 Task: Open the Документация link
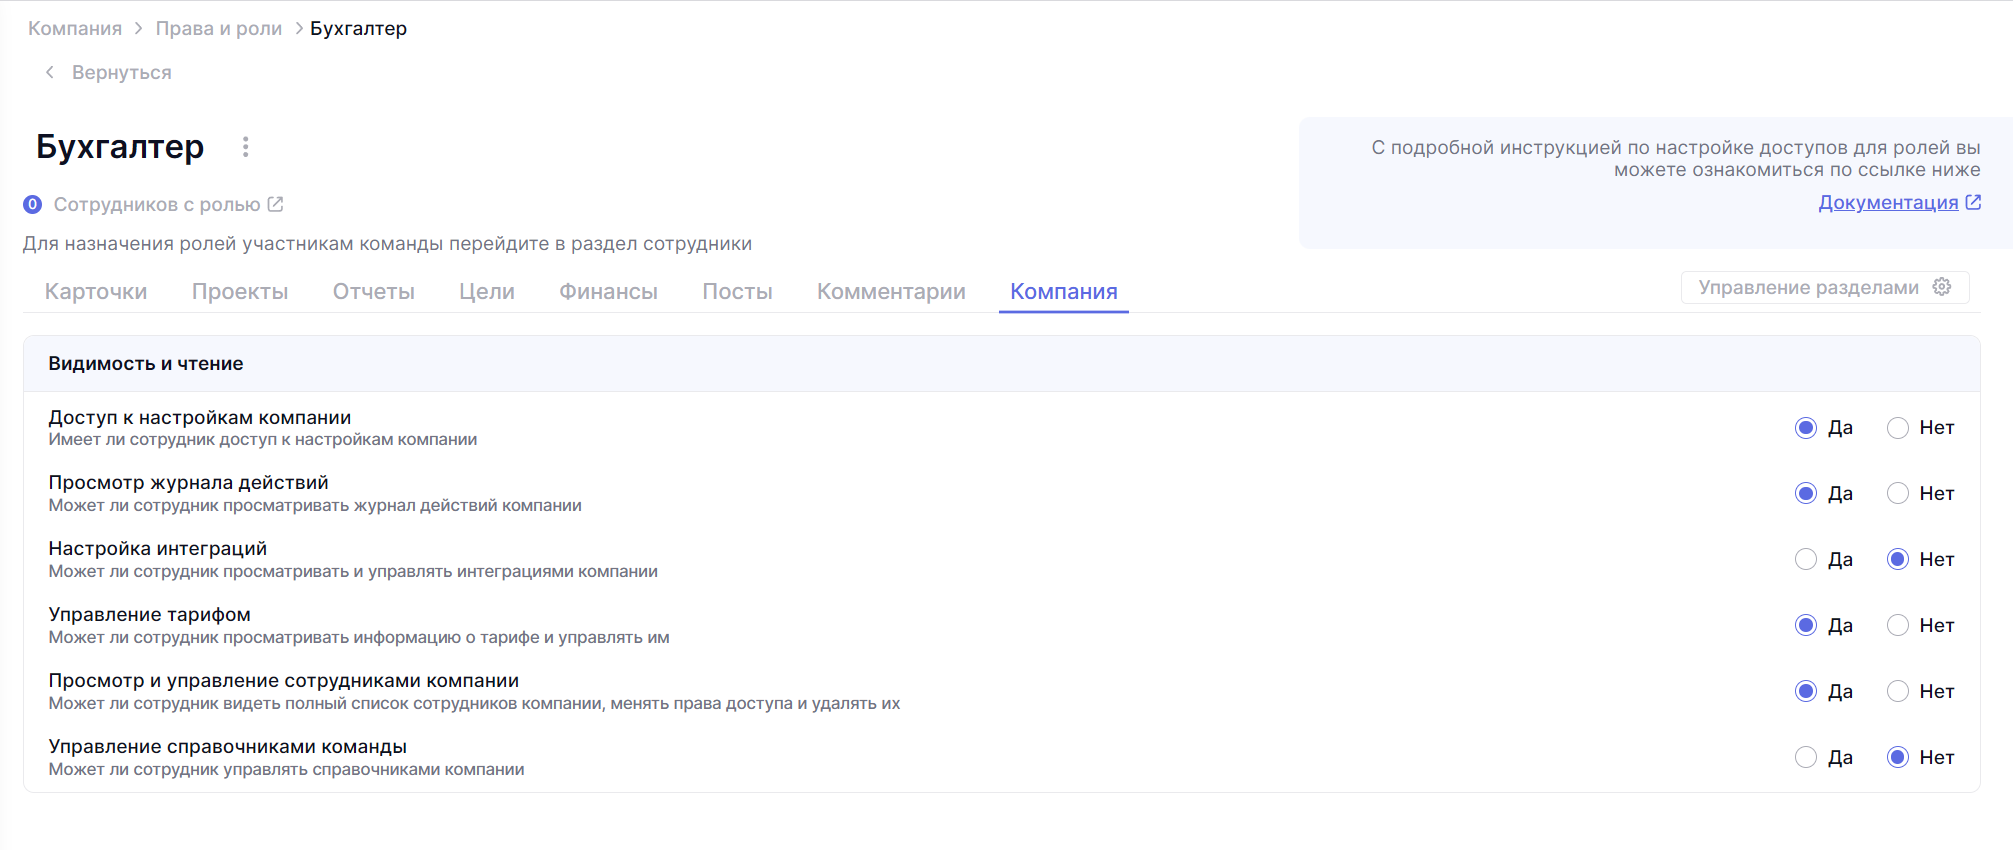click(1887, 202)
